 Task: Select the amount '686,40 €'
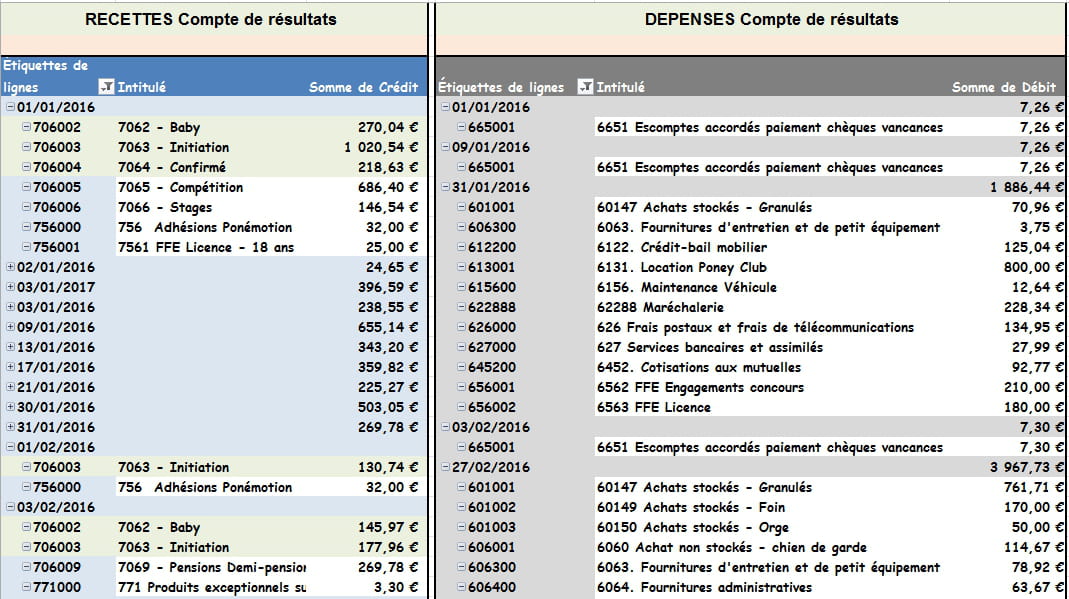click(x=388, y=187)
